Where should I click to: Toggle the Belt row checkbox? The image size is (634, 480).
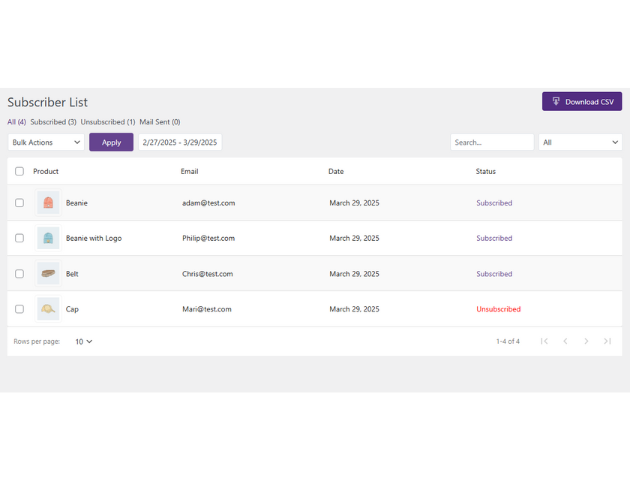coord(19,274)
